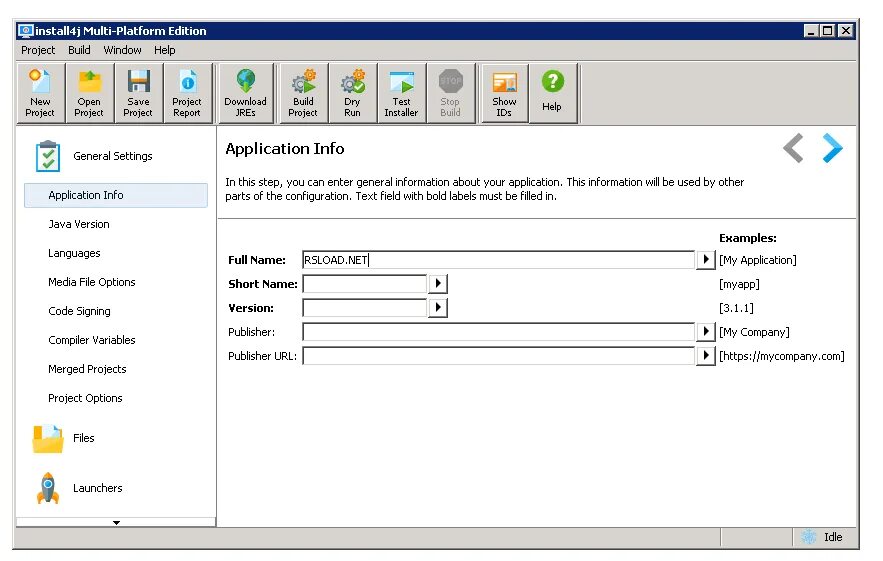Open the Launchers section with rocket icon
This screenshot has width=883, height=561.
pos(79,488)
